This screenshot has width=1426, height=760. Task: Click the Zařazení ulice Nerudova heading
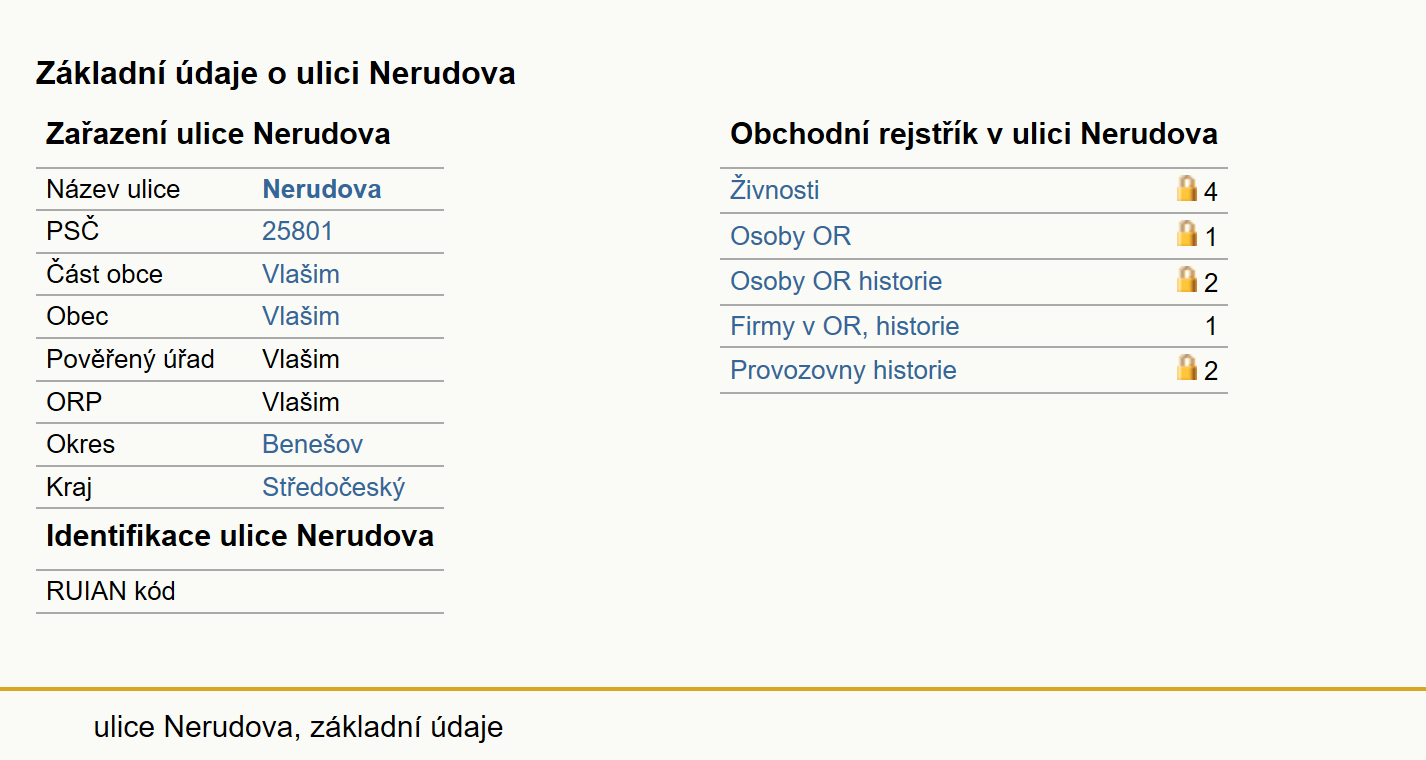click(x=218, y=134)
